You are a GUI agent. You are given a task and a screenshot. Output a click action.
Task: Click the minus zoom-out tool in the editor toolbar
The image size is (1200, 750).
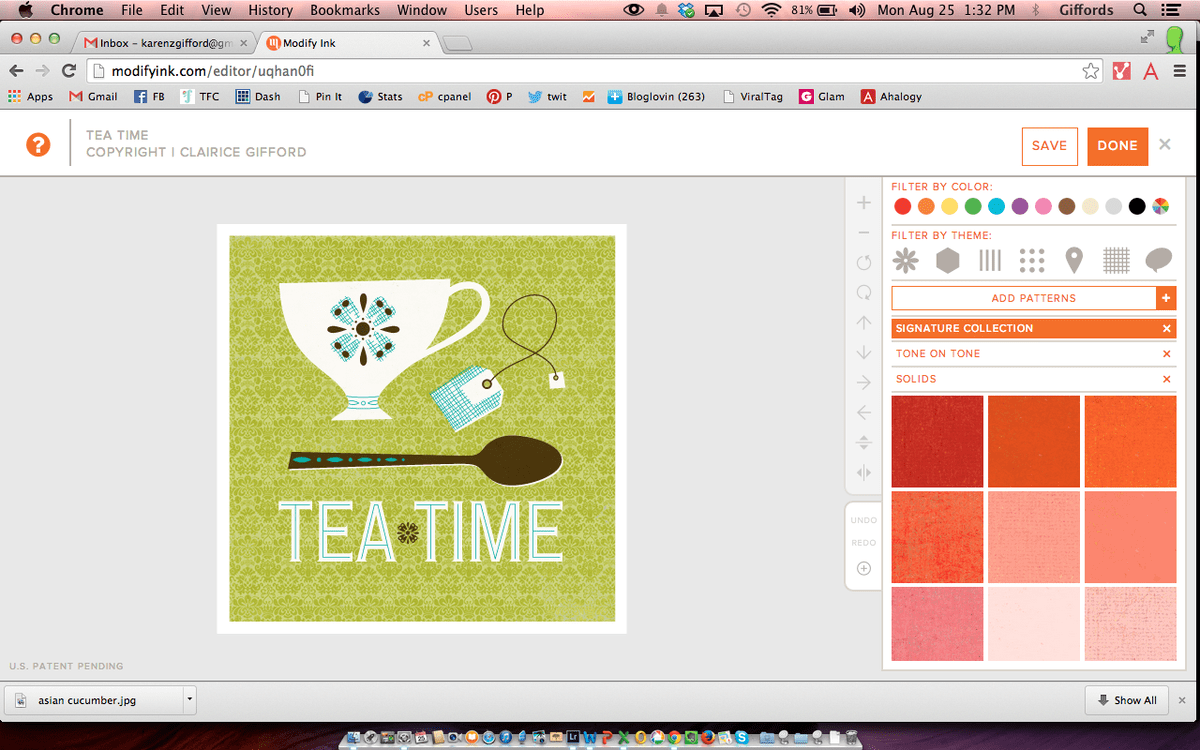click(x=864, y=233)
